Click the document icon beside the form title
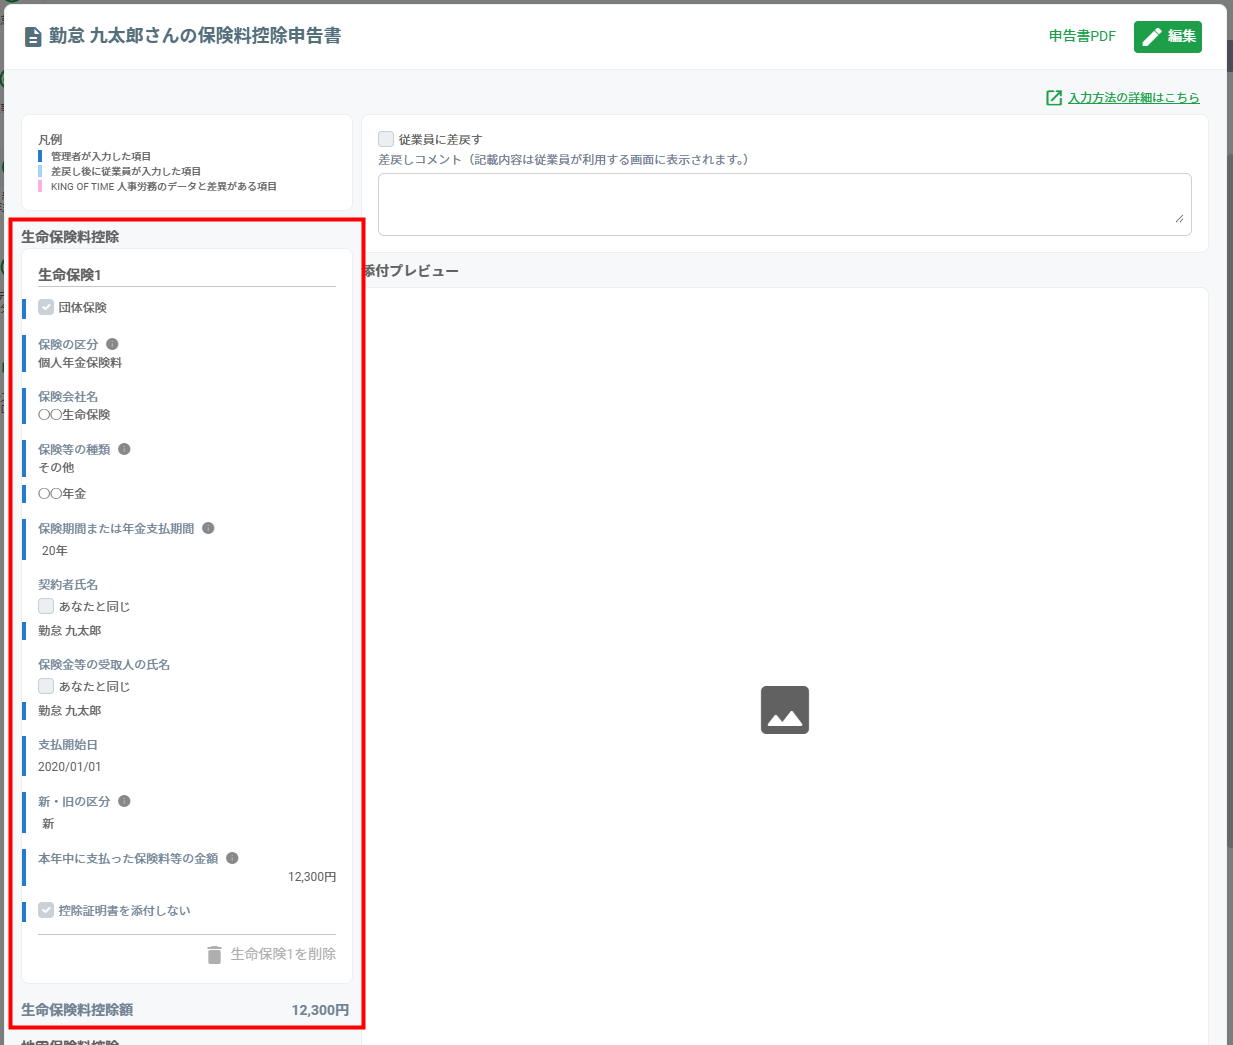 tap(33, 37)
